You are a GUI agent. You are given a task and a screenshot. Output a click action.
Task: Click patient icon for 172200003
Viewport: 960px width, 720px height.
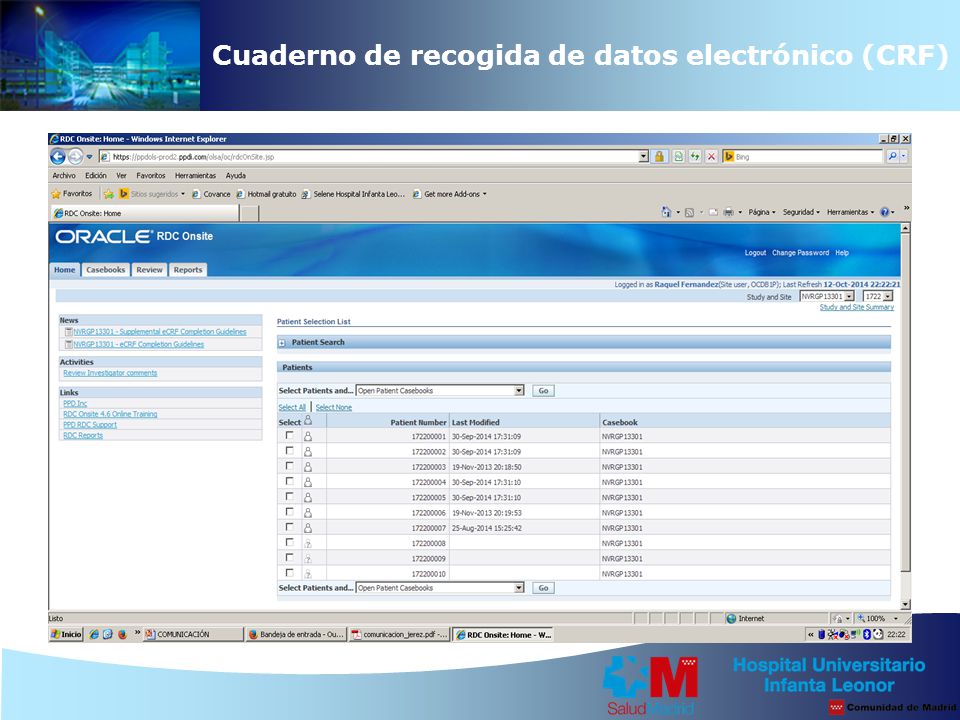(308, 467)
